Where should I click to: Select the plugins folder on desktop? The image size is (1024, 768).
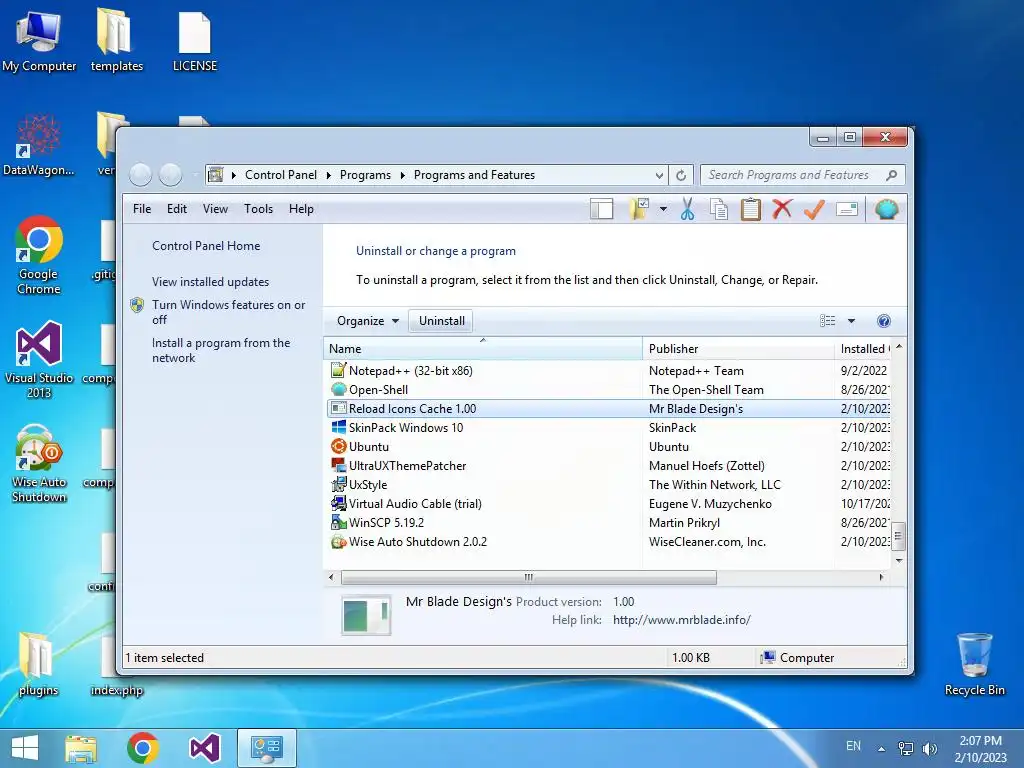click(x=39, y=664)
